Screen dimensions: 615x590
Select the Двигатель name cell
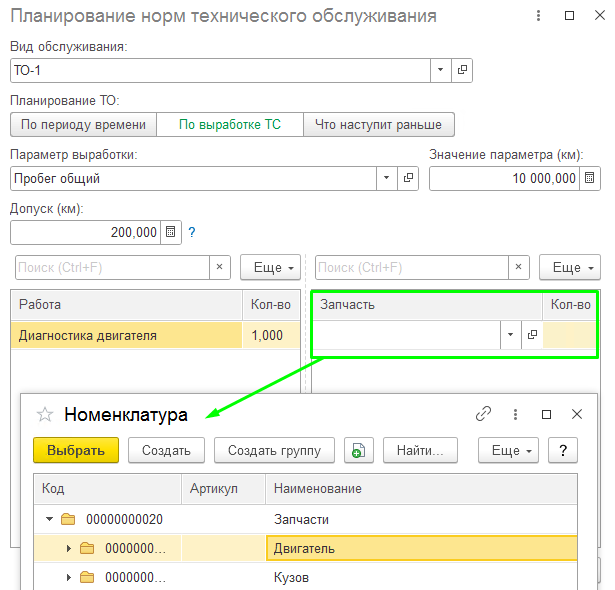[x=421, y=548]
